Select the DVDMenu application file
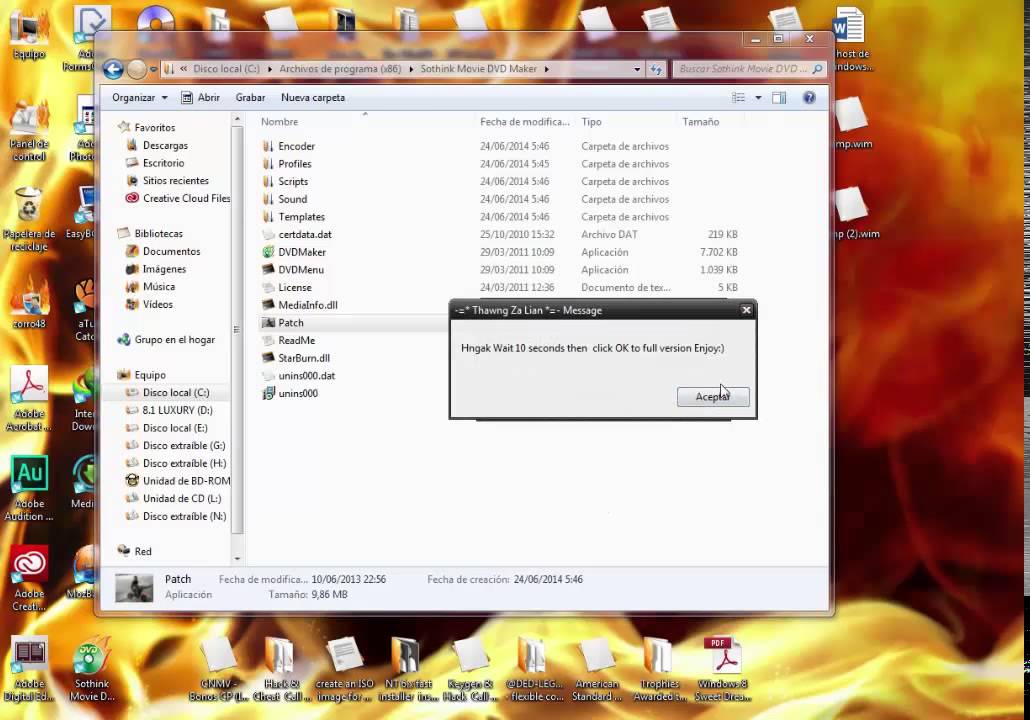Screen dimensions: 1030x720 pos(300,270)
